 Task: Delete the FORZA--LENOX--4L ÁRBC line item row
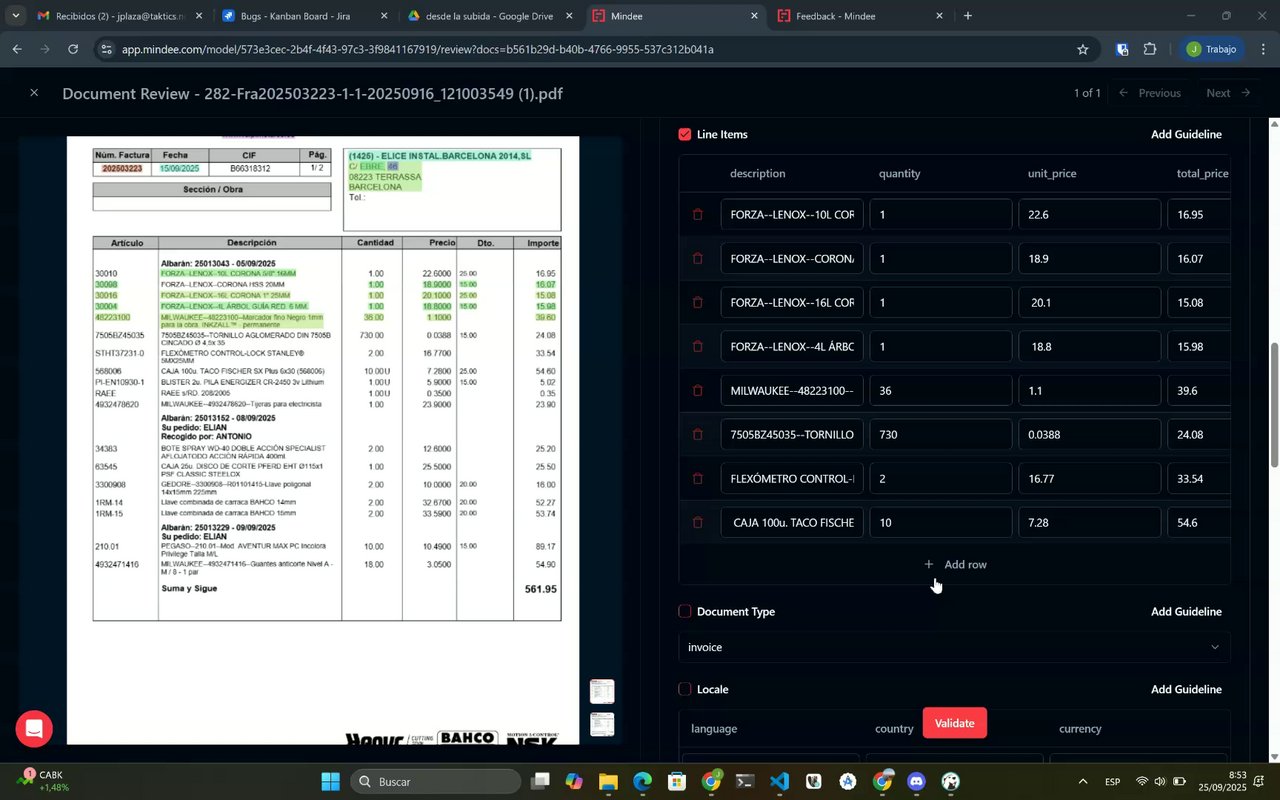698,346
